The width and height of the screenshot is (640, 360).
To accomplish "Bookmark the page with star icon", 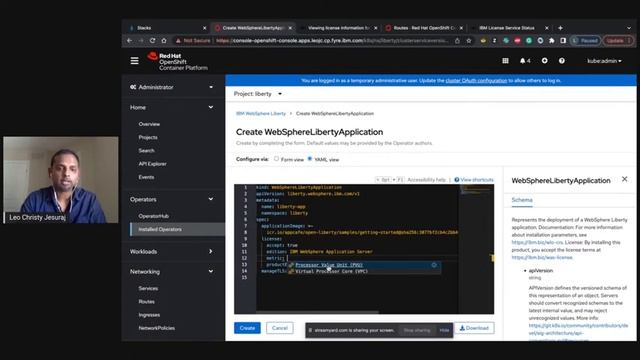I will coord(469,40).
